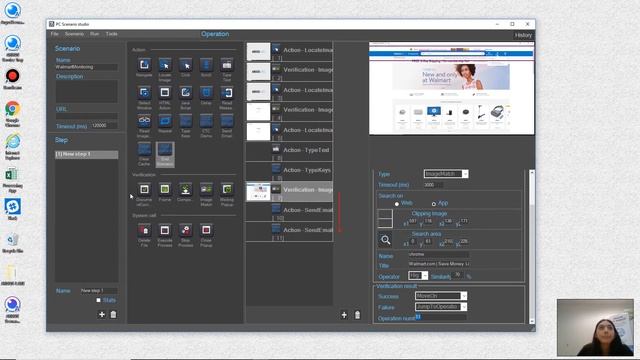Image resolution: width=640 pixels, height=360 pixels.
Task: Select the Java Script action icon
Action: [186, 93]
